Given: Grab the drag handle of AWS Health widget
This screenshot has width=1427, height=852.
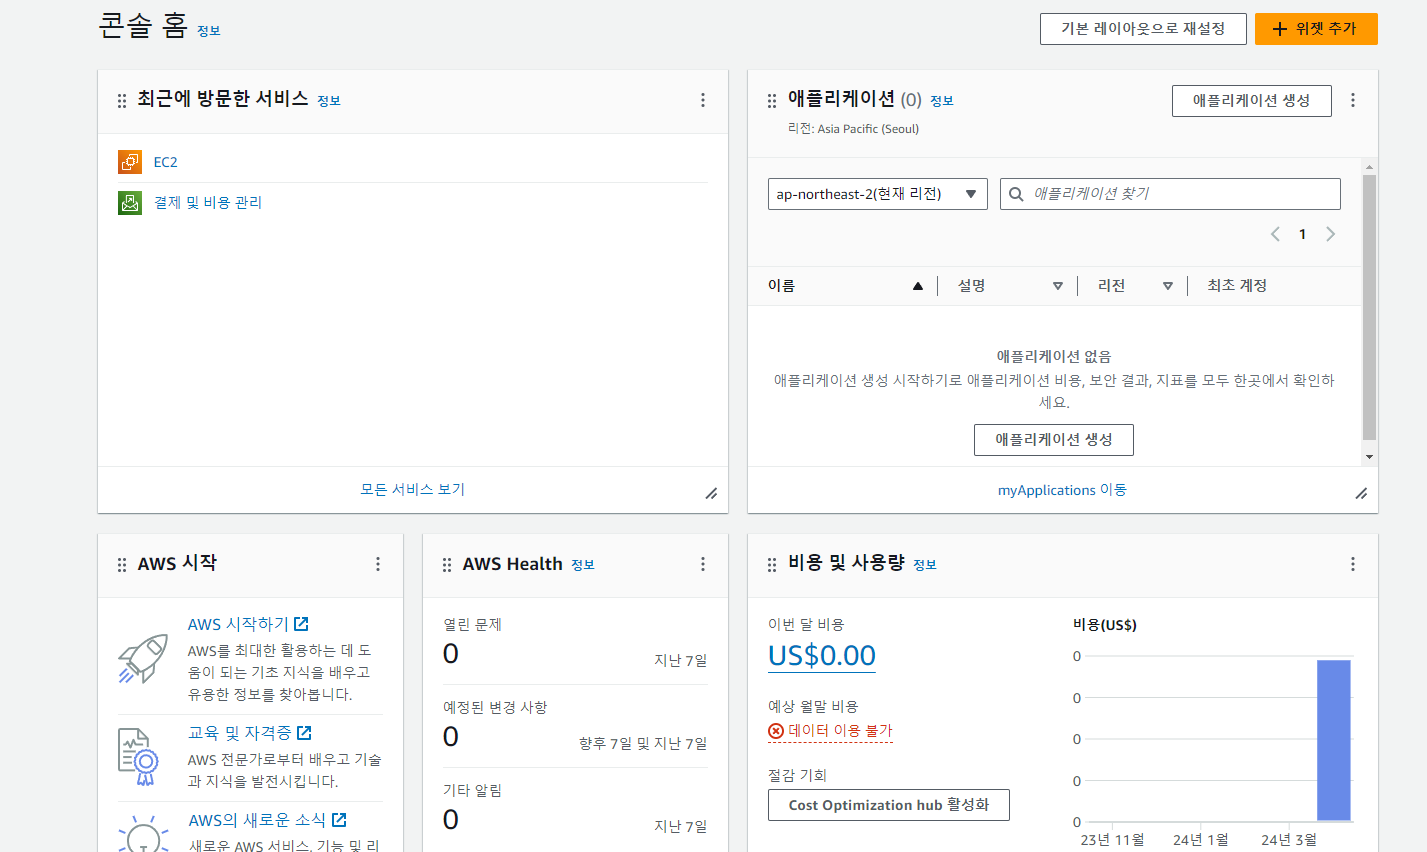Looking at the screenshot, I should tap(447, 564).
